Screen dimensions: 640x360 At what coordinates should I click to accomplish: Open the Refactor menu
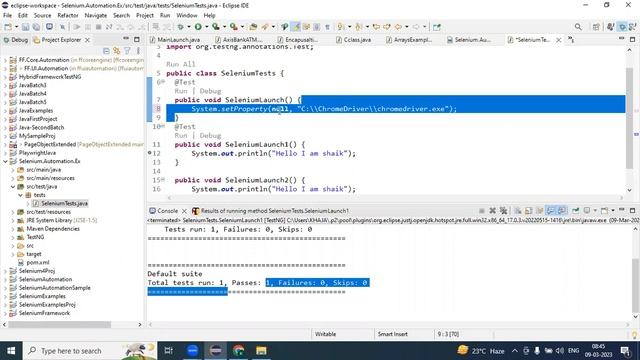(x=68, y=15)
